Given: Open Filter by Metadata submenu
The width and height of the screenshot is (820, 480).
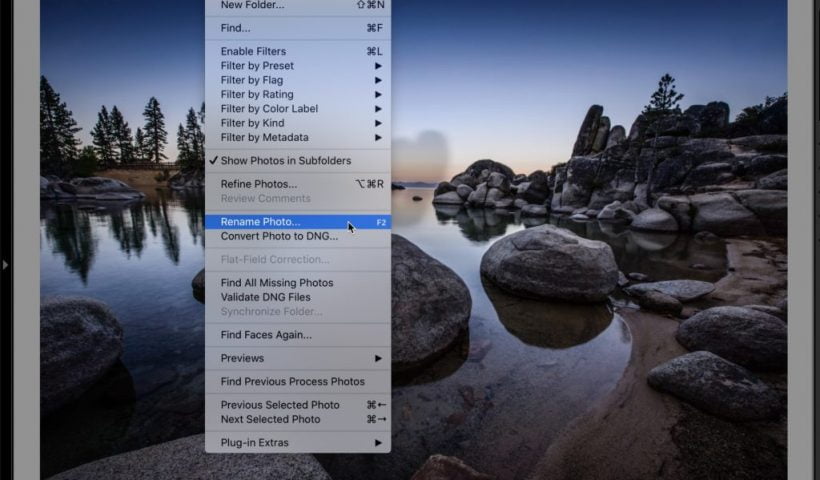Looking at the screenshot, I should tap(264, 137).
